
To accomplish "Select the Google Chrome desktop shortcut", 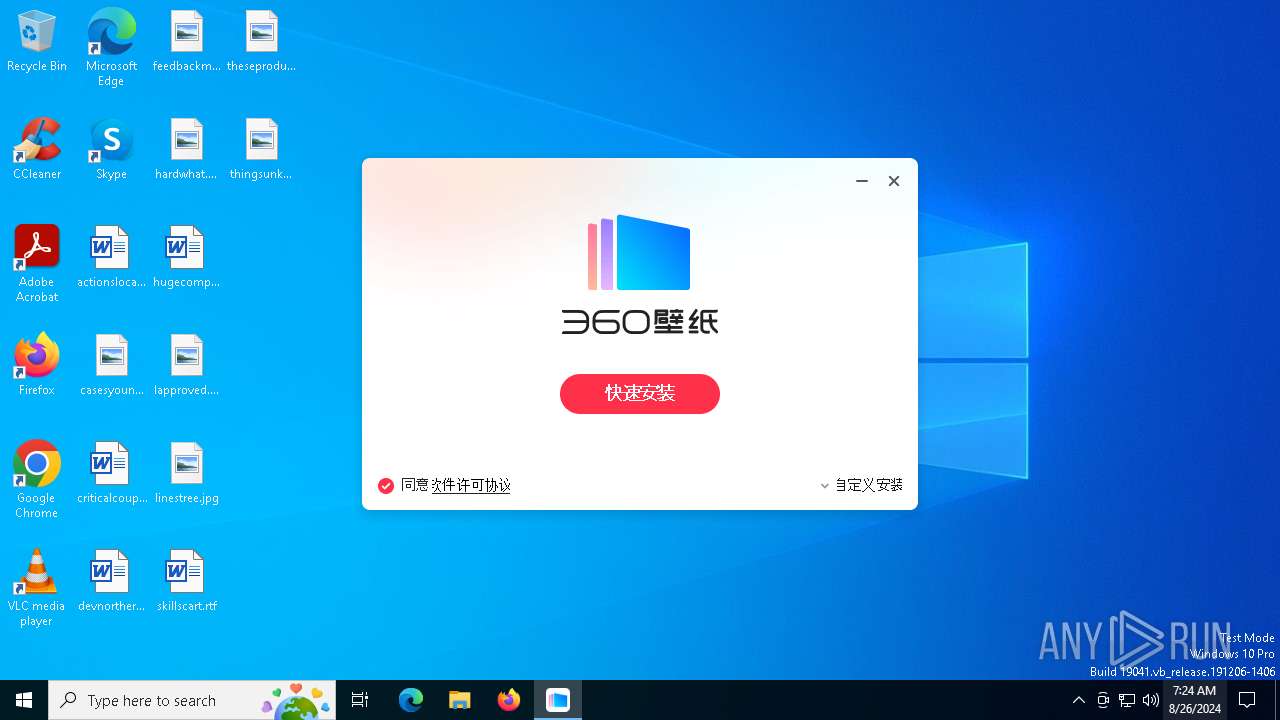I will tap(37, 480).
